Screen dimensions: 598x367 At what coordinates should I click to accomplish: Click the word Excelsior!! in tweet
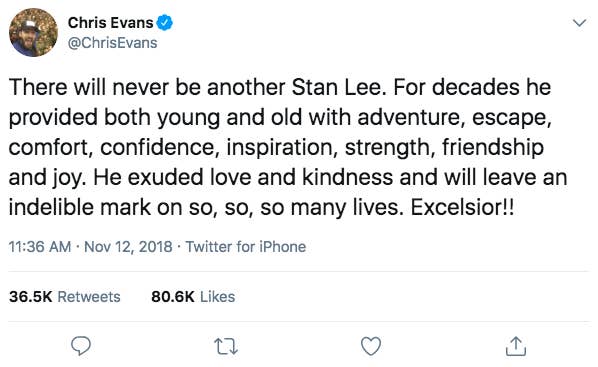tap(462, 208)
